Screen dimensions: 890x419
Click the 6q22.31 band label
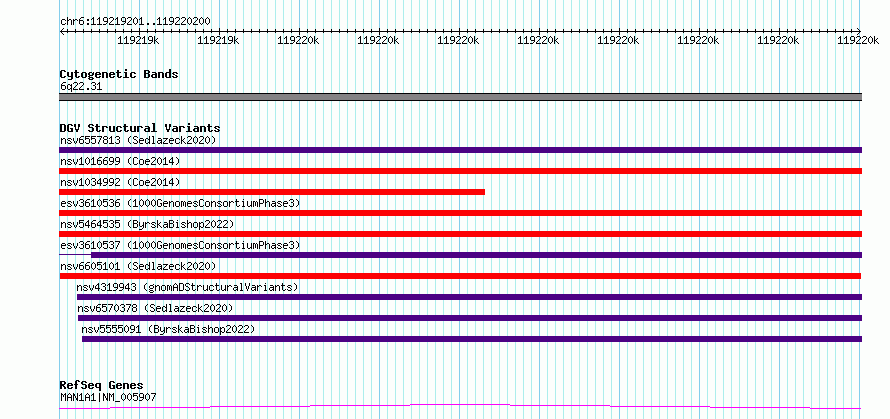tap(81, 87)
